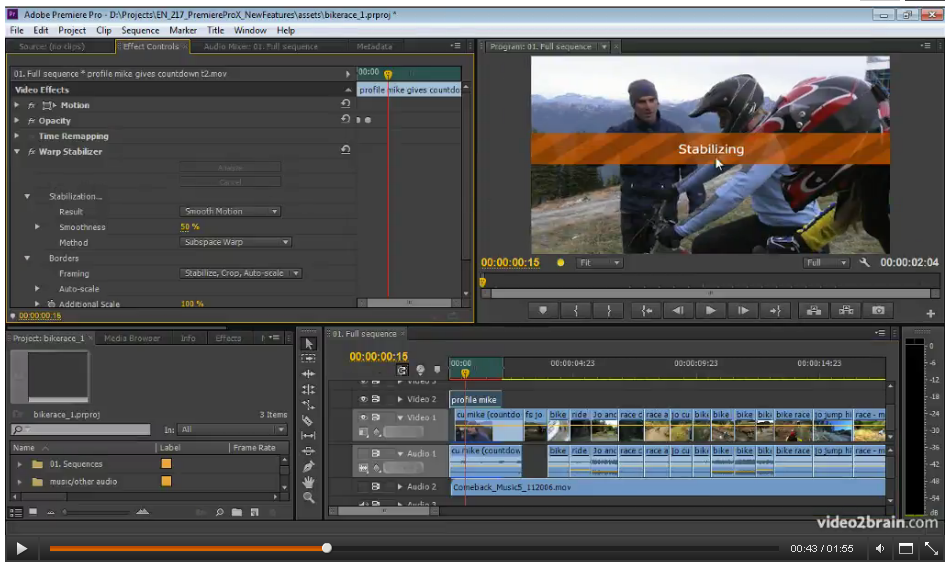Click the Analyze button under Warp Stabilizer
The width and height of the screenshot is (949, 569).
click(x=230, y=168)
